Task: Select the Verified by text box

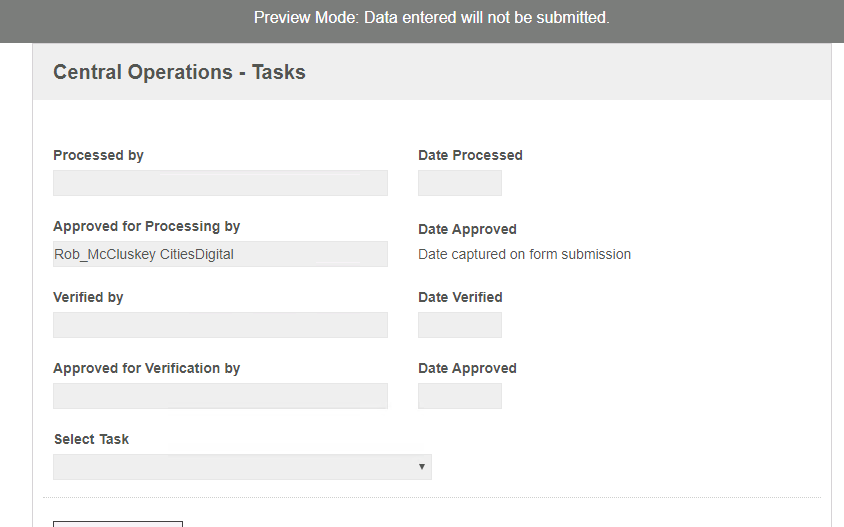Action: (220, 325)
